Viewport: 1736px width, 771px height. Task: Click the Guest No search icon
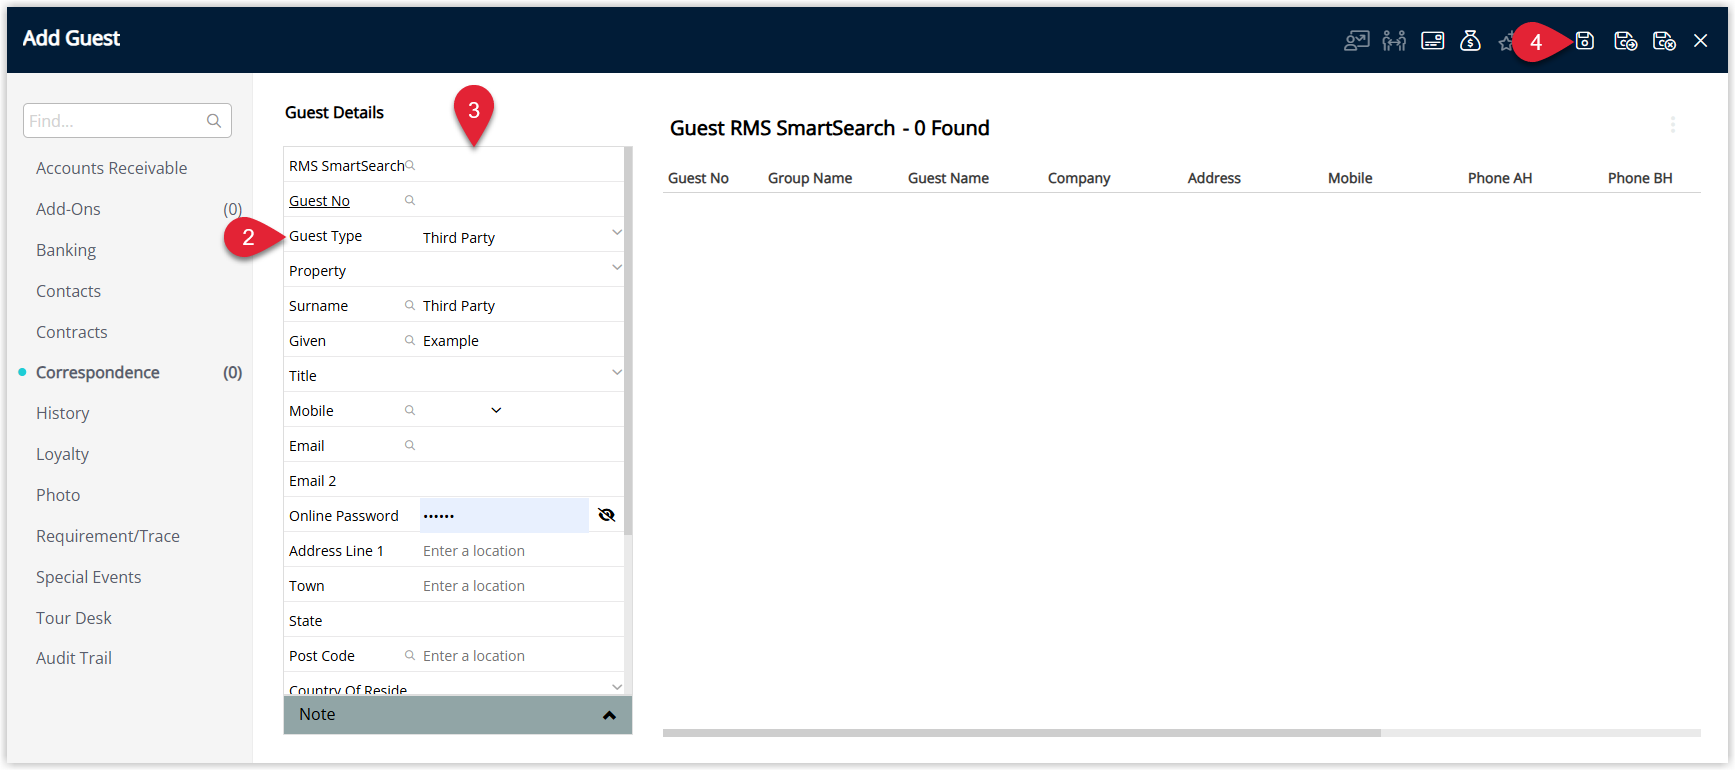click(x=410, y=201)
